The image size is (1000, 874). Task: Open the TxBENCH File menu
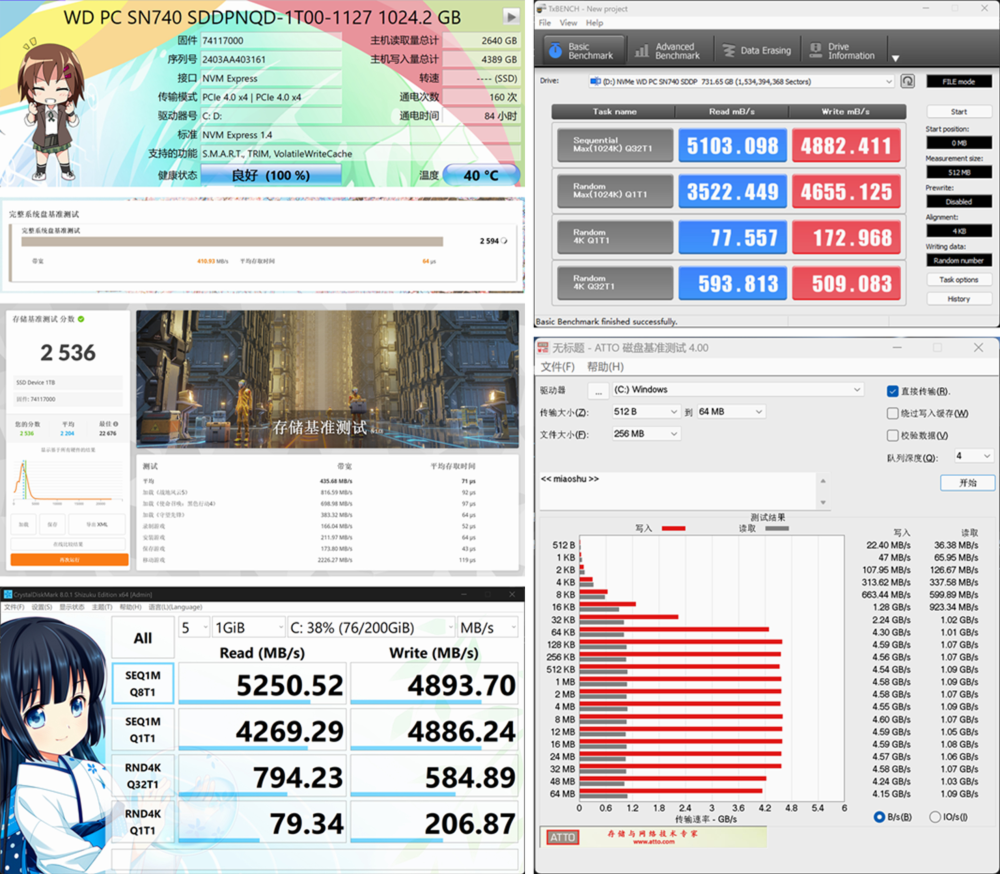click(x=545, y=22)
